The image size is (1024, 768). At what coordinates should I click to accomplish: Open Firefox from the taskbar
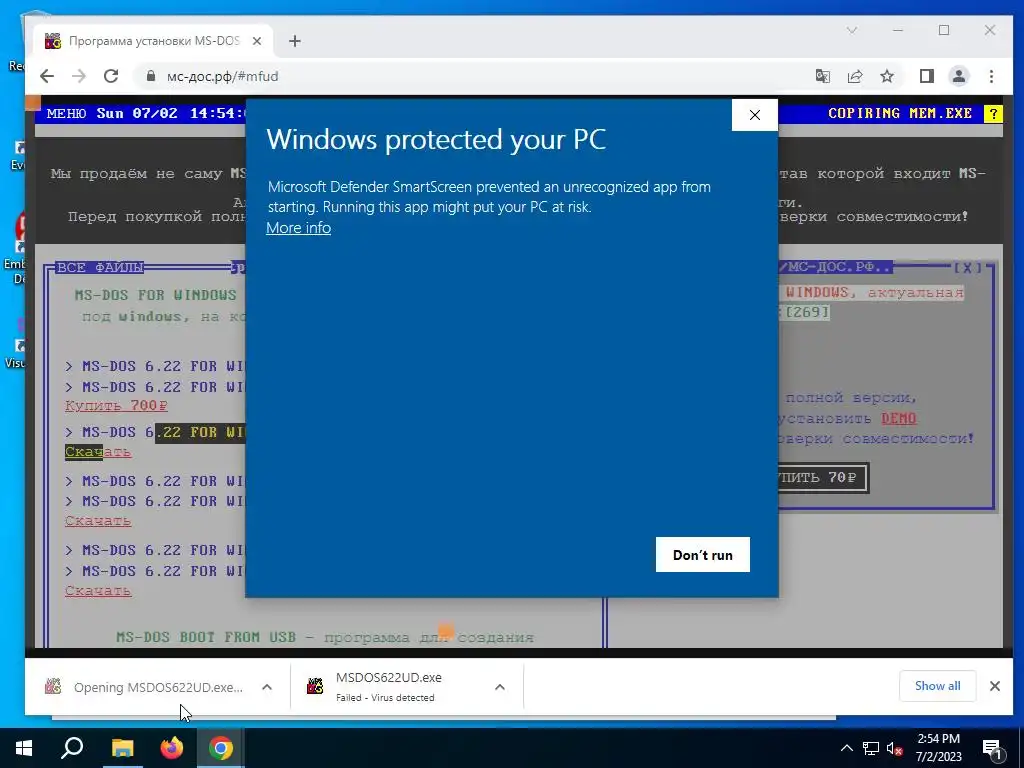[172, 748]
